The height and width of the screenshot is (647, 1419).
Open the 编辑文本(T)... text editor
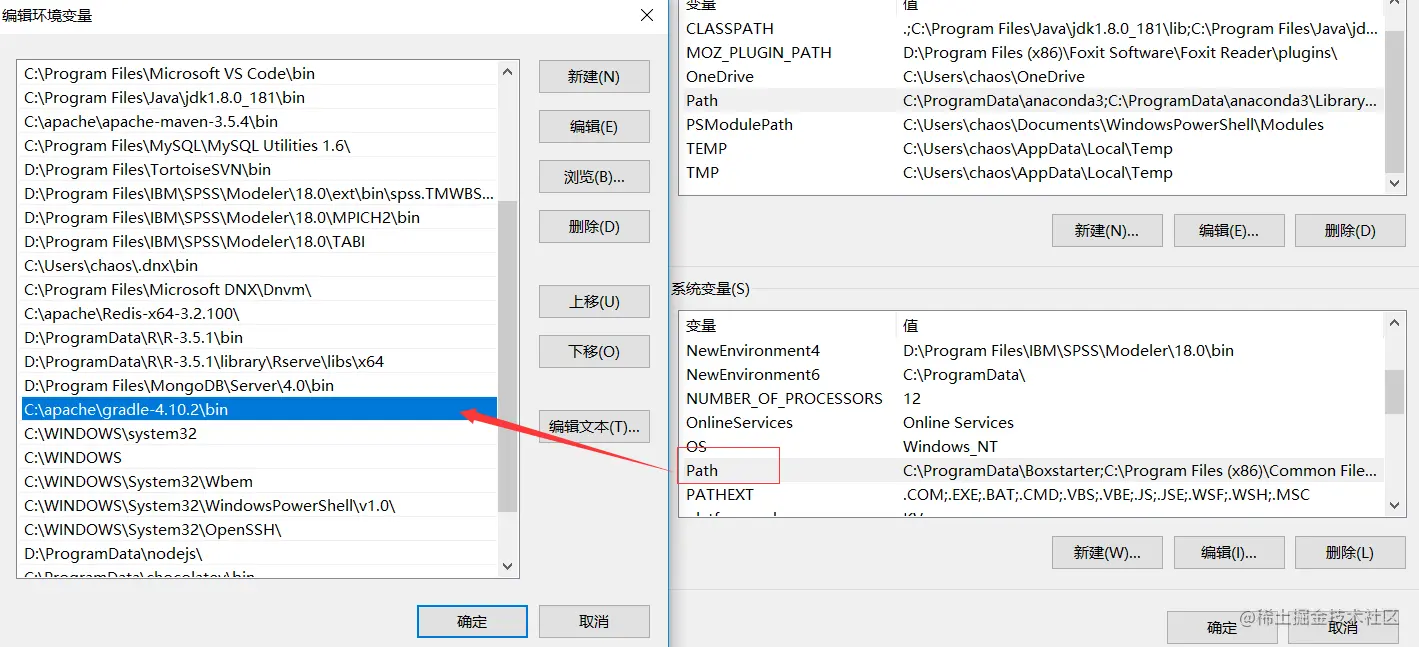[594, 427]
